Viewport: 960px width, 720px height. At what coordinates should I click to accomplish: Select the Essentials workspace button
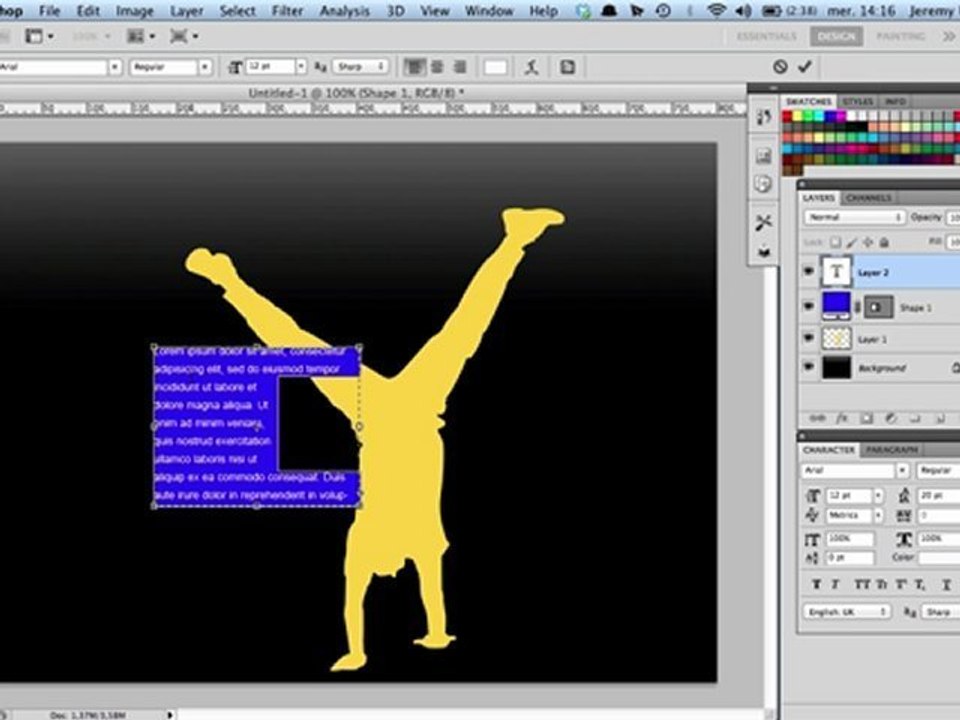click(767, 36)
